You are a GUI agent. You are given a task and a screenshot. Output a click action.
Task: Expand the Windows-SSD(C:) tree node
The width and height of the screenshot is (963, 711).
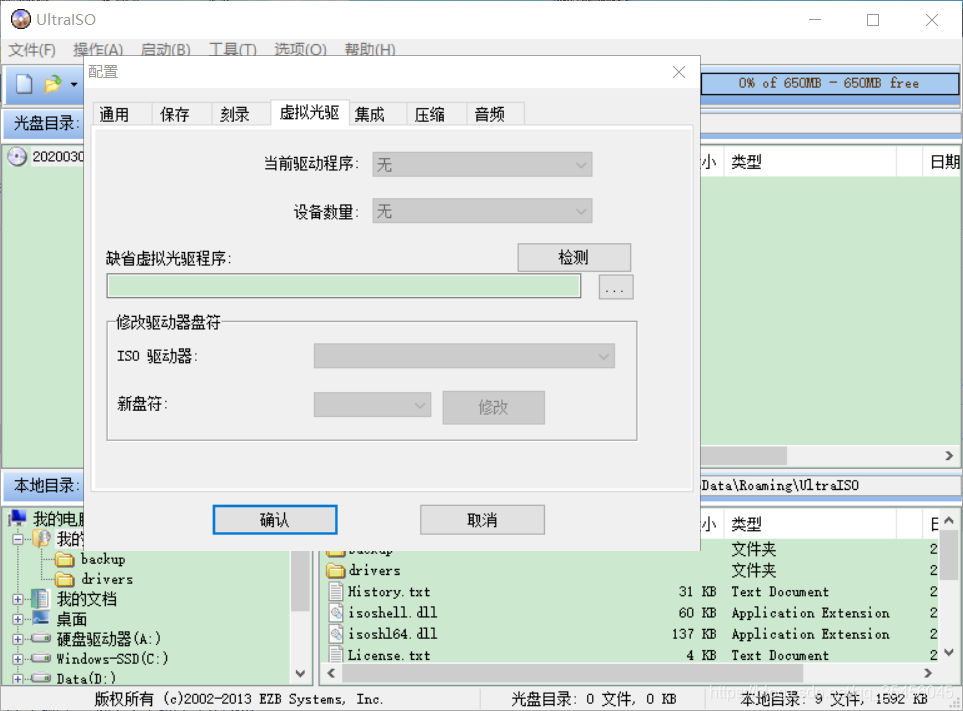pos(18,659)
